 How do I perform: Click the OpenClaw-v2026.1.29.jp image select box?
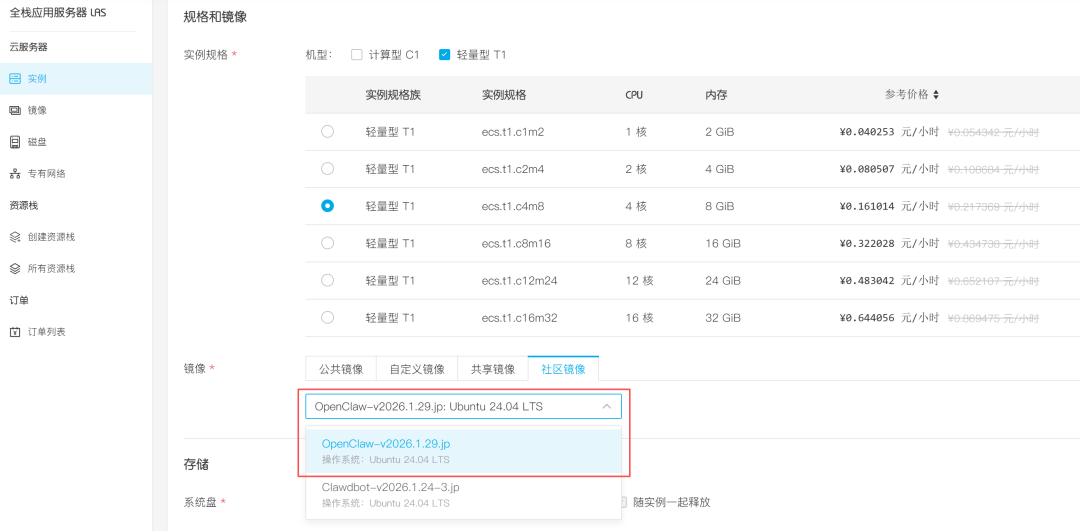464,406
